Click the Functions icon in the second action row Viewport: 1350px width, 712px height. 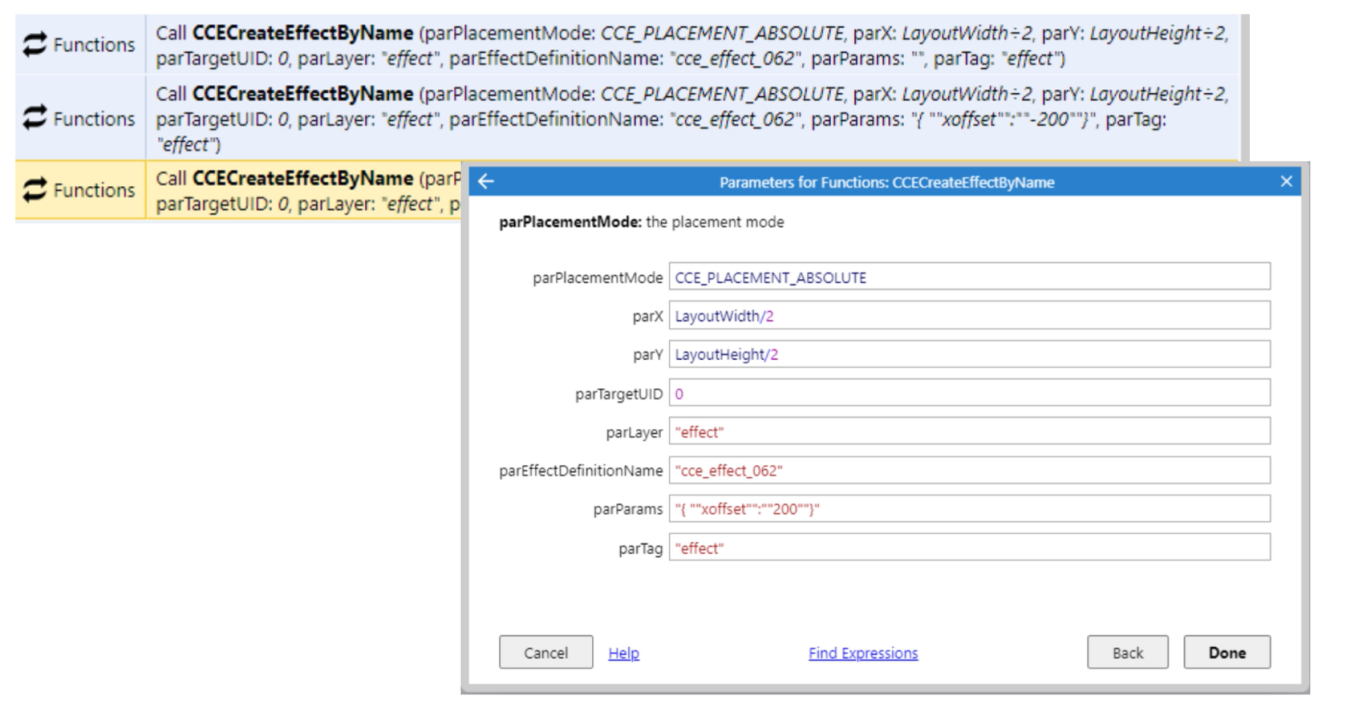tap(35, 118)
